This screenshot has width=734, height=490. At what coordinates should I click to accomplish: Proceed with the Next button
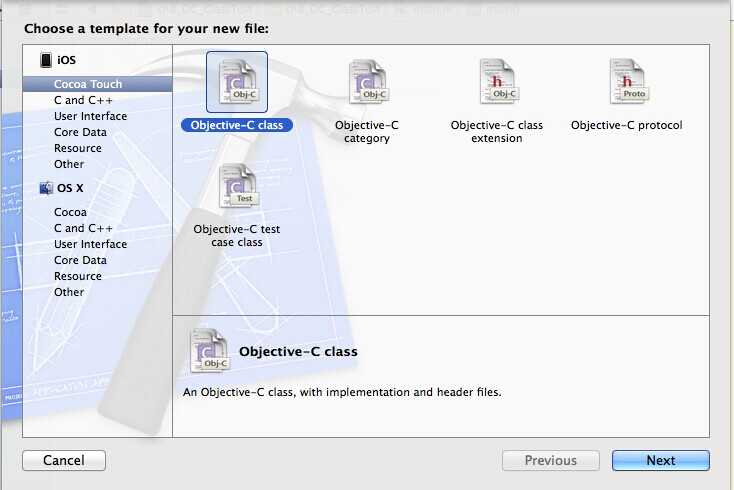pyautogui.click(x=661, y=461)
